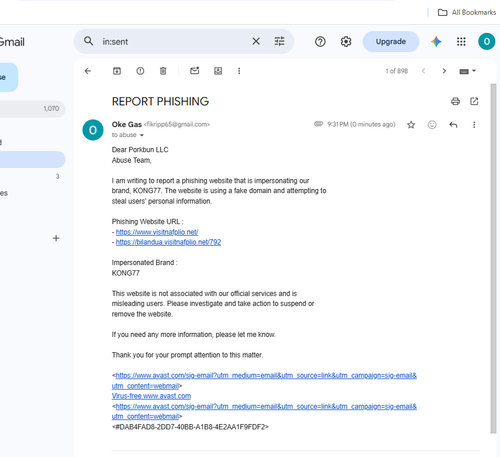Open the Google apps grid
The width and height of the screenshot is (500, 457).
pos(461,42)
